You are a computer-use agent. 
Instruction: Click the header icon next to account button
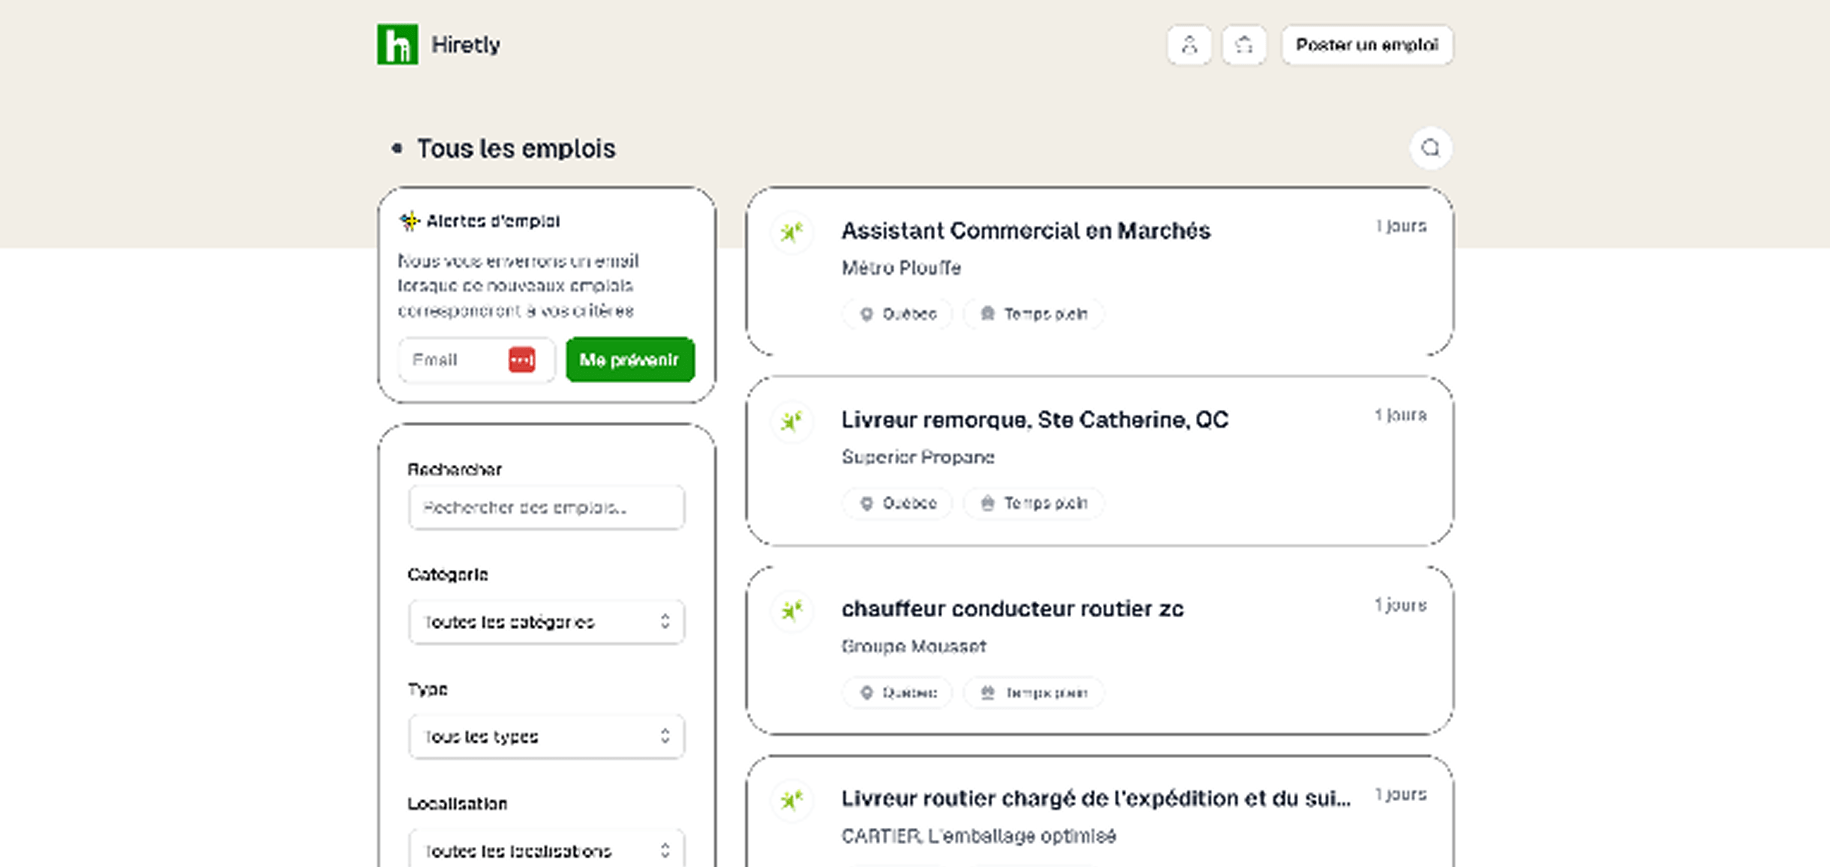tap(1244, 45)
